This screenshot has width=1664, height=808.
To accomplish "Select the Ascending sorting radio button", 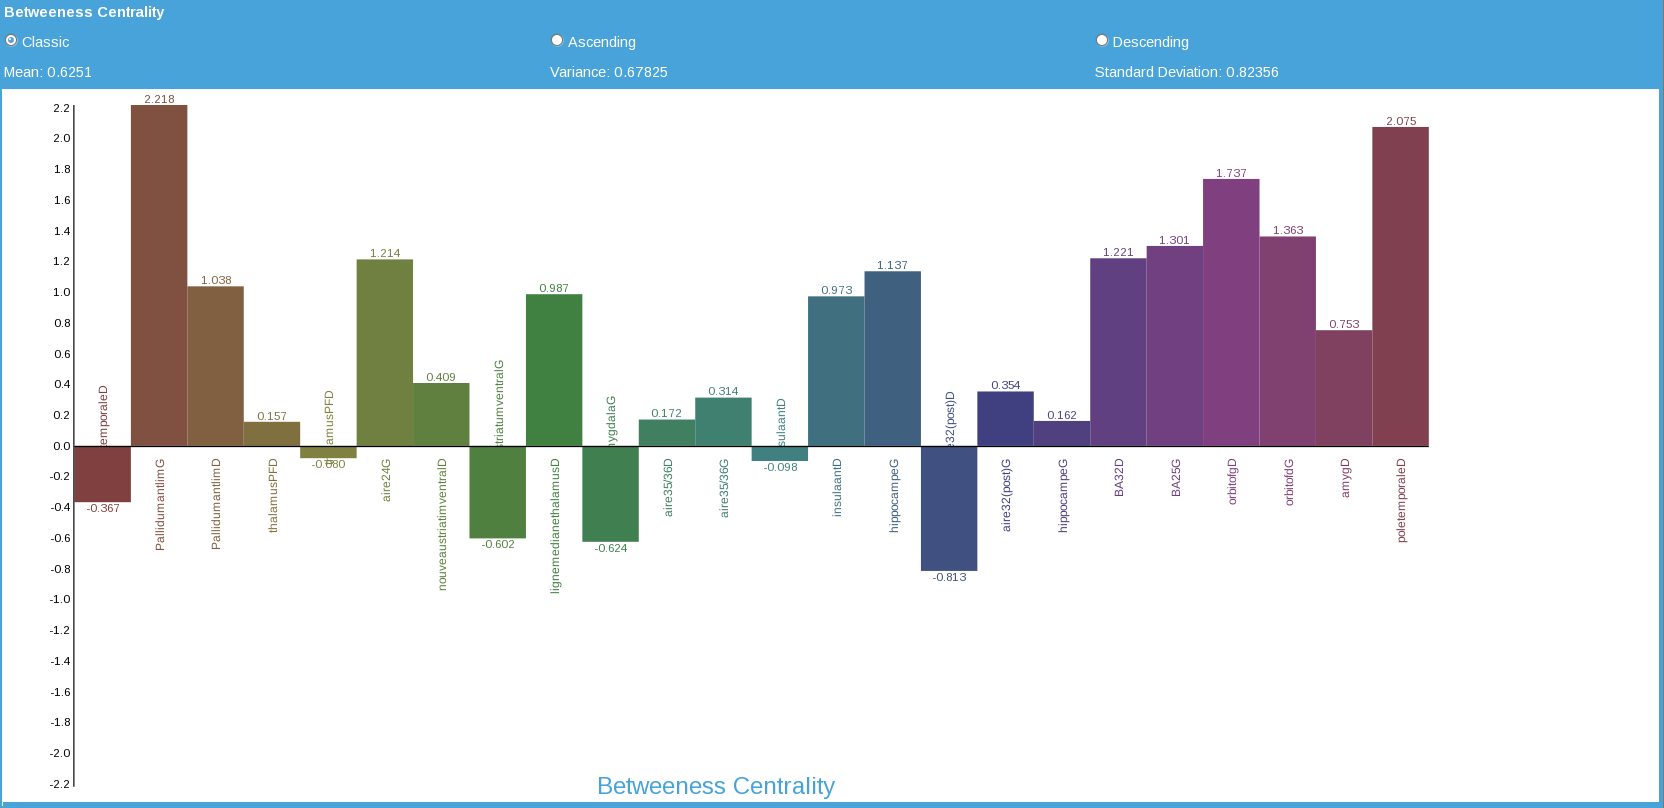I will pyautogui.click(x=557, y=41).
